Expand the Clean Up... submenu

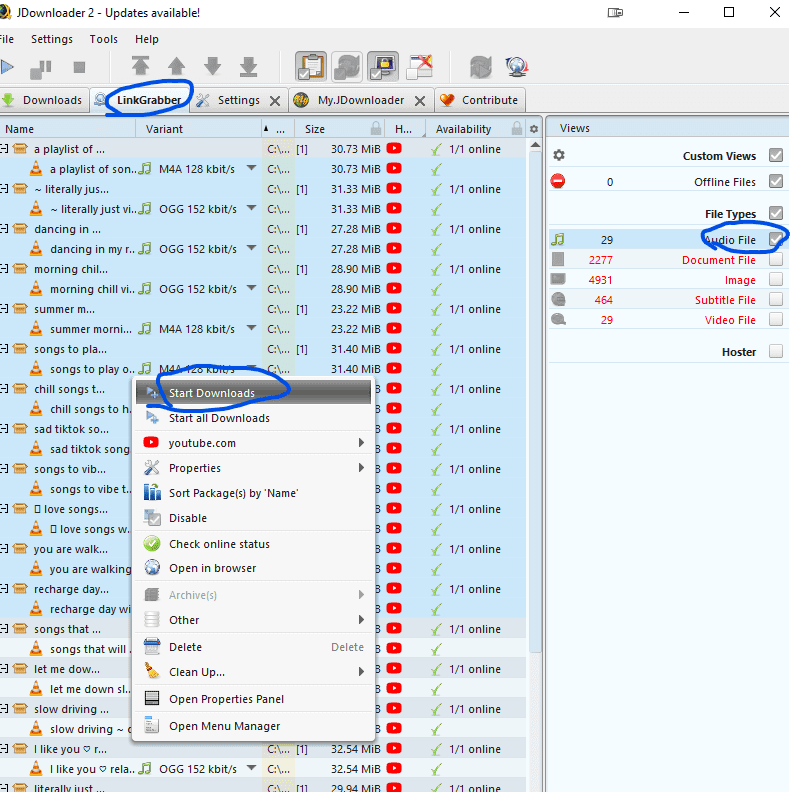[x=361, y=672]
